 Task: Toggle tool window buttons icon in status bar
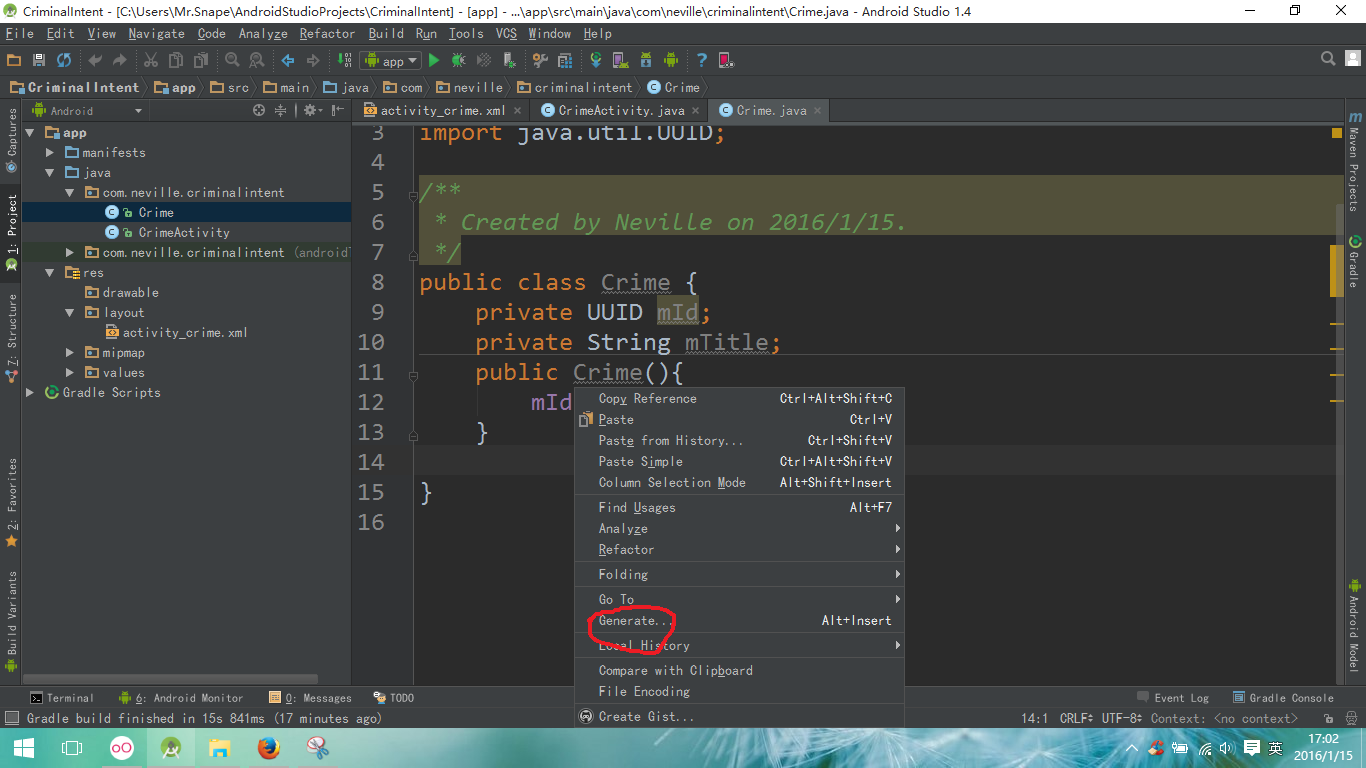click(x=12, y=718)
